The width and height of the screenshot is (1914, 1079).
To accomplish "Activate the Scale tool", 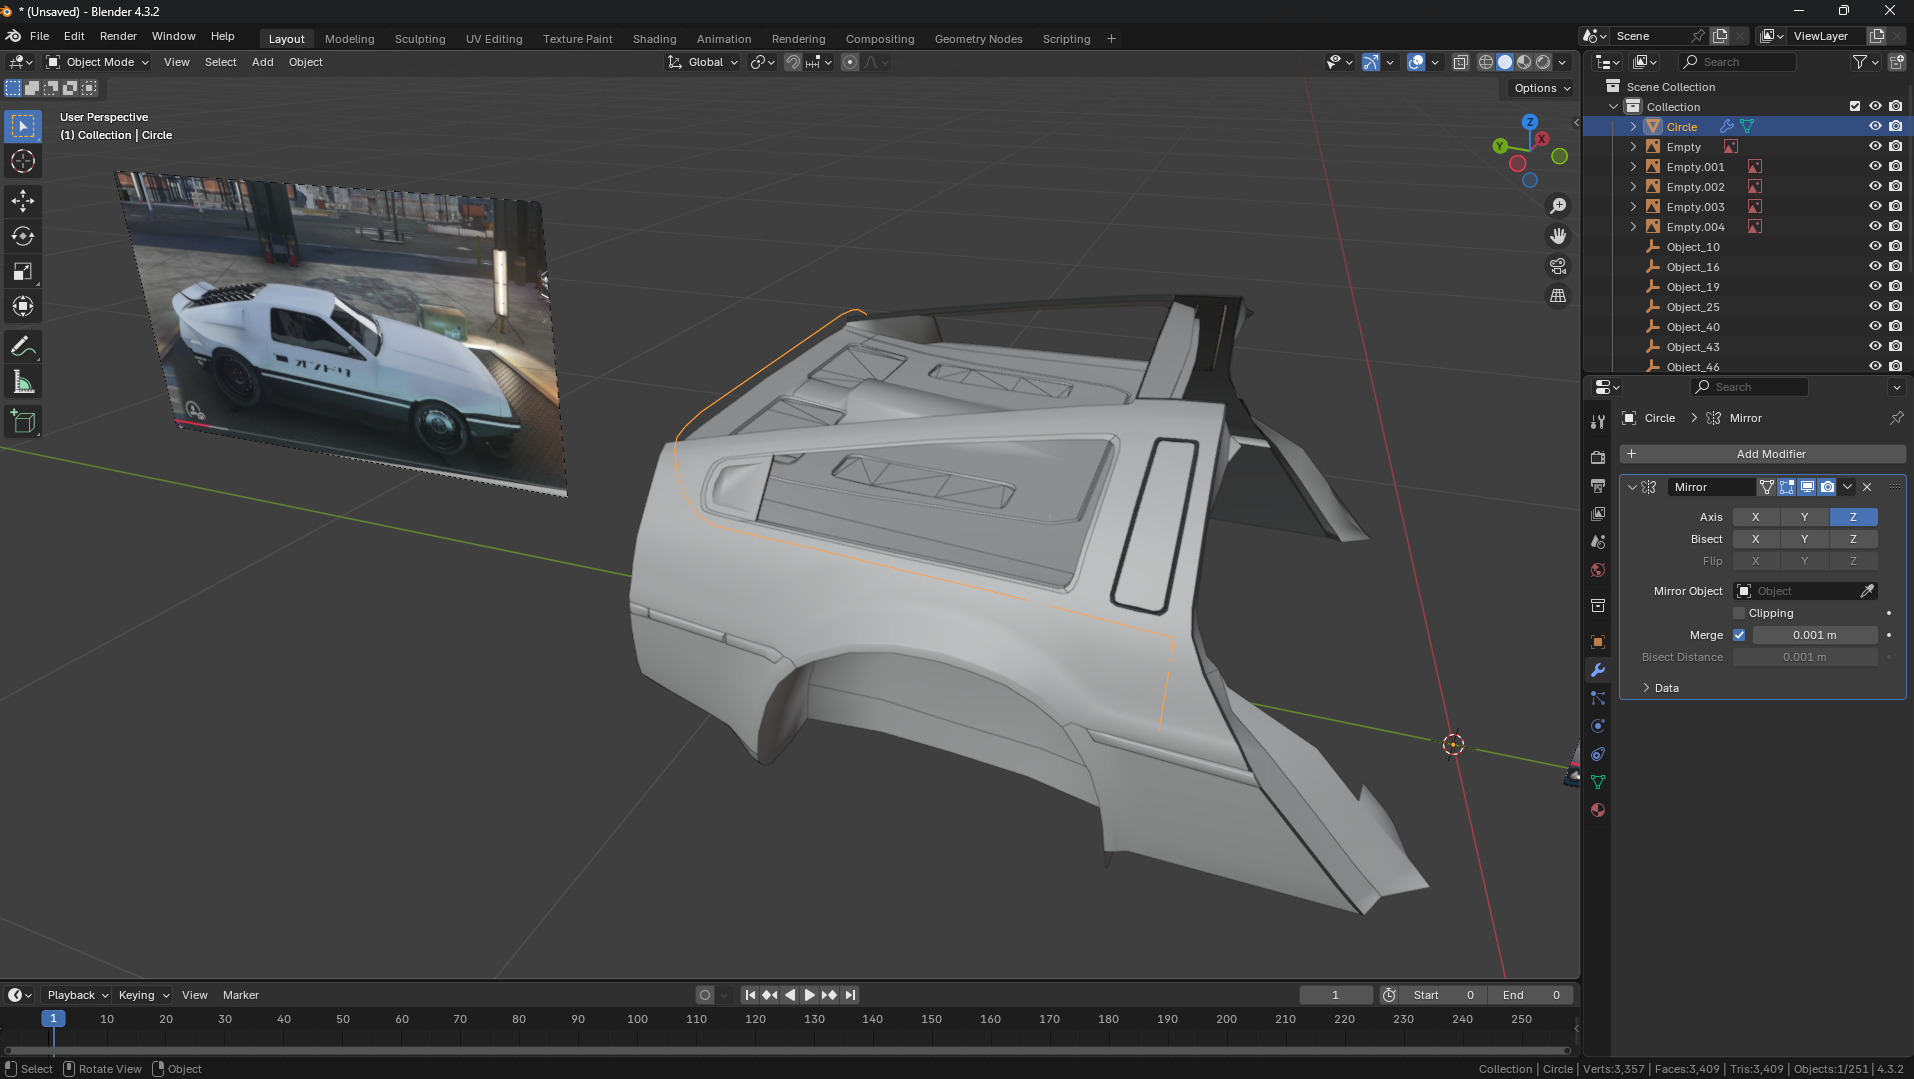I will click(x=23, y=272).
